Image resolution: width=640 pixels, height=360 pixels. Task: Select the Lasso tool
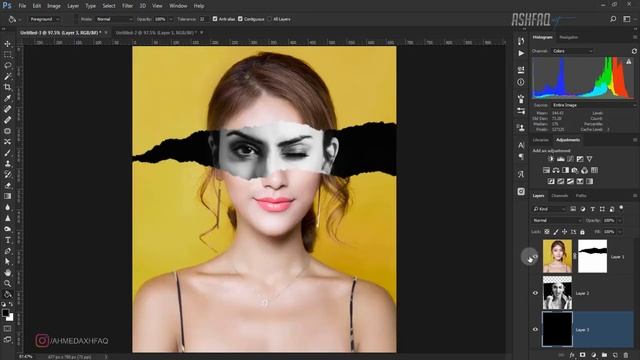tap(7, 65)
